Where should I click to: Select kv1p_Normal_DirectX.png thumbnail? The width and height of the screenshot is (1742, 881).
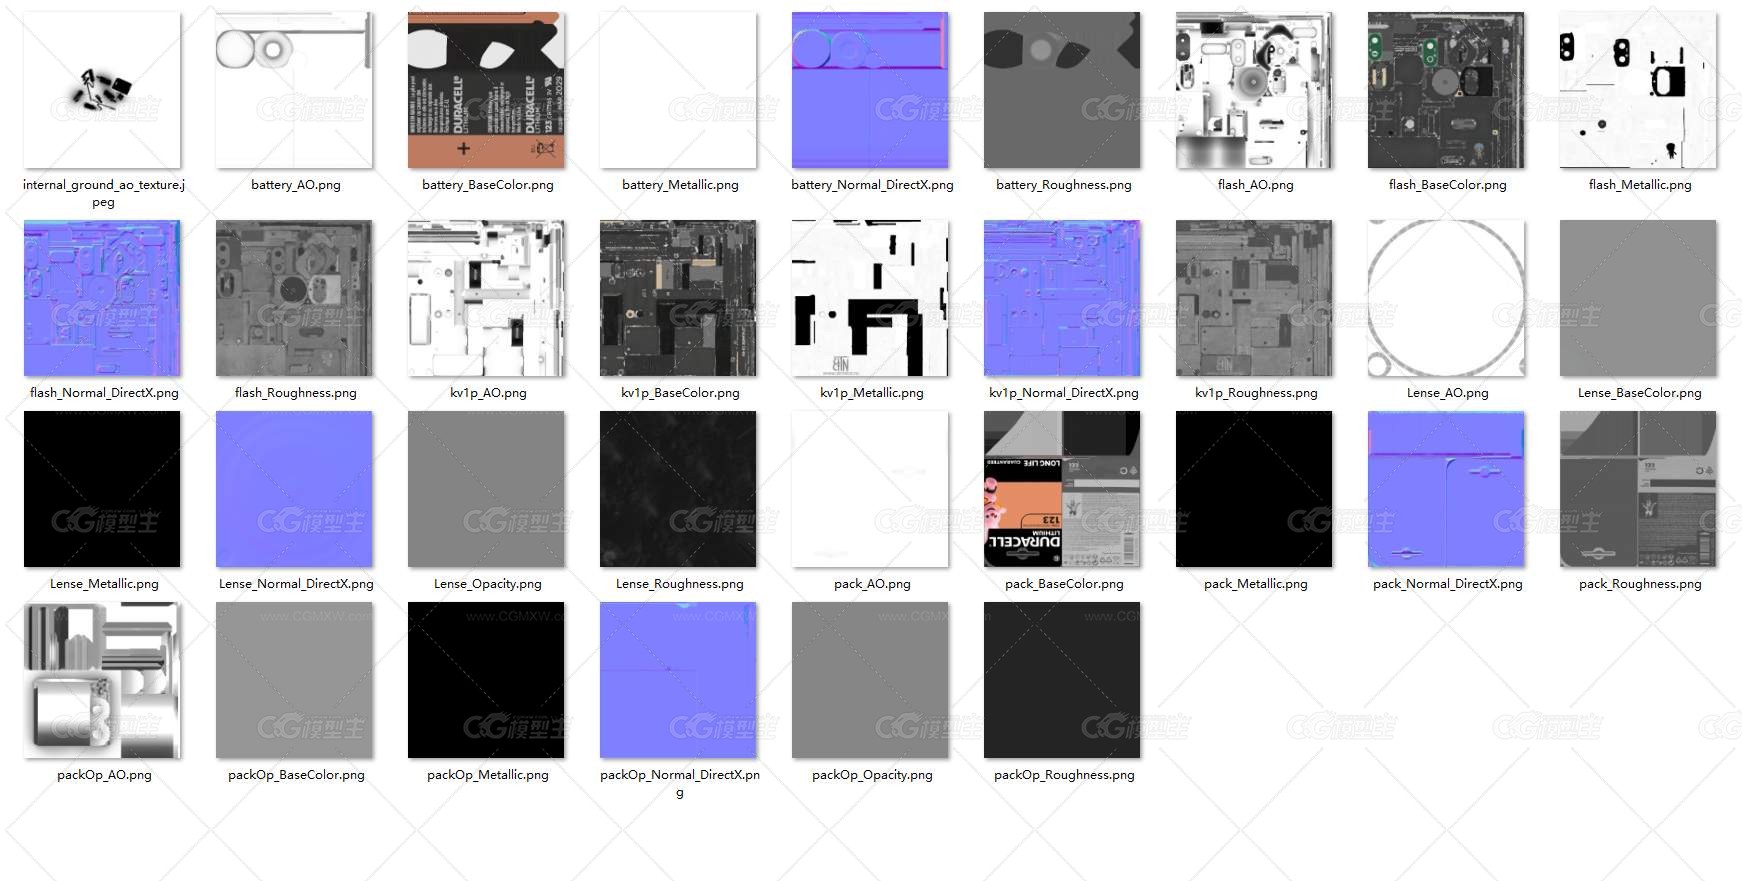(1062, 298)
